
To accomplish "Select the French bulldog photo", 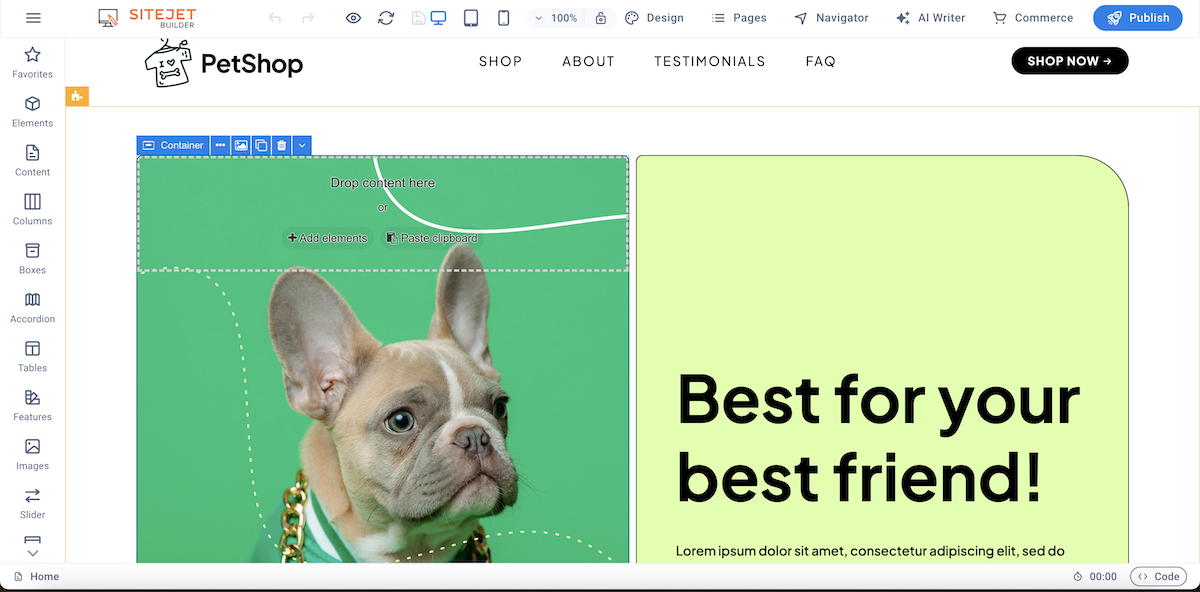I will (383, 415).
